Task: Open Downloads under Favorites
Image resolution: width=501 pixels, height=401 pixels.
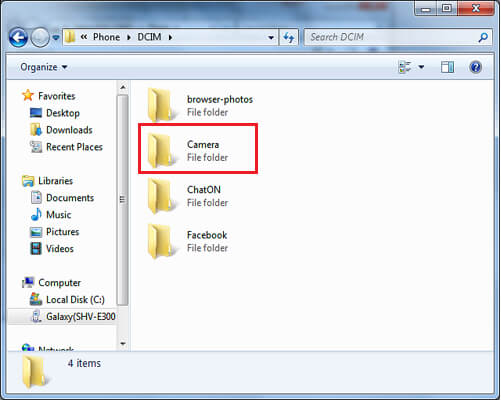Action: tap(69, 130)
